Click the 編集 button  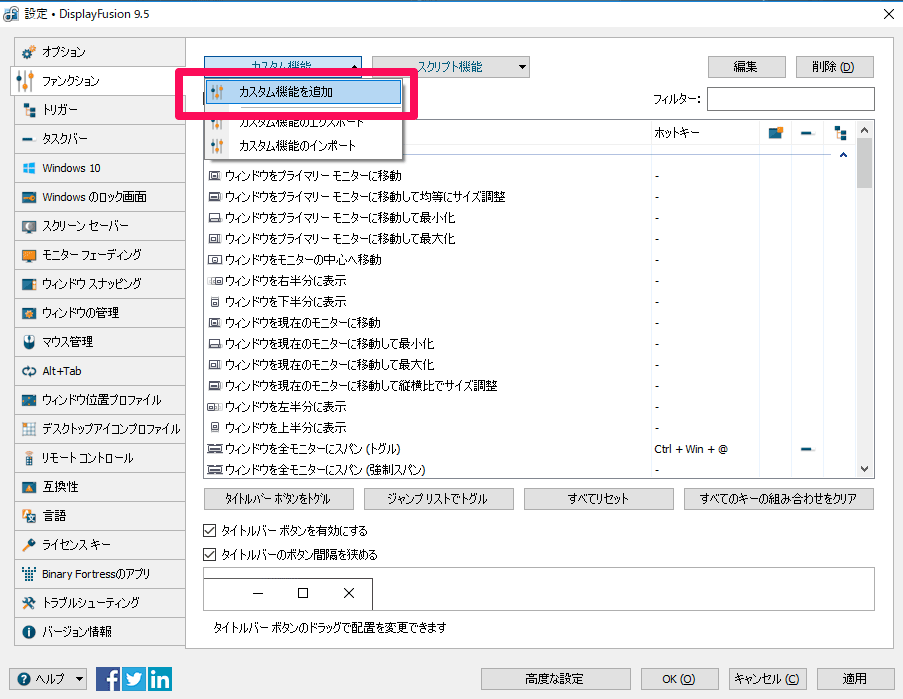[746, 67]
